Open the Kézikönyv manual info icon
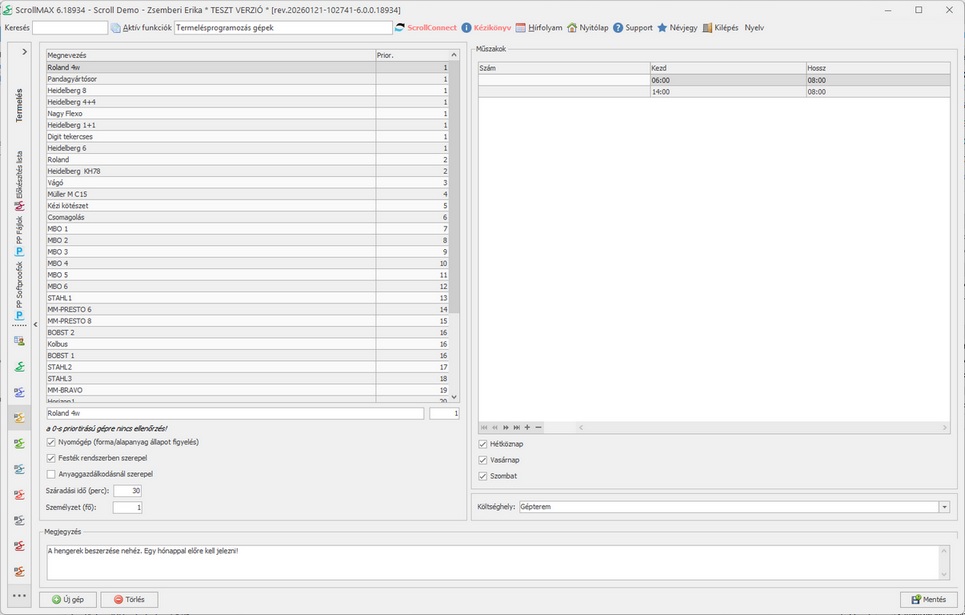This screenshot has width=965, height=615. tap(466, 28)
